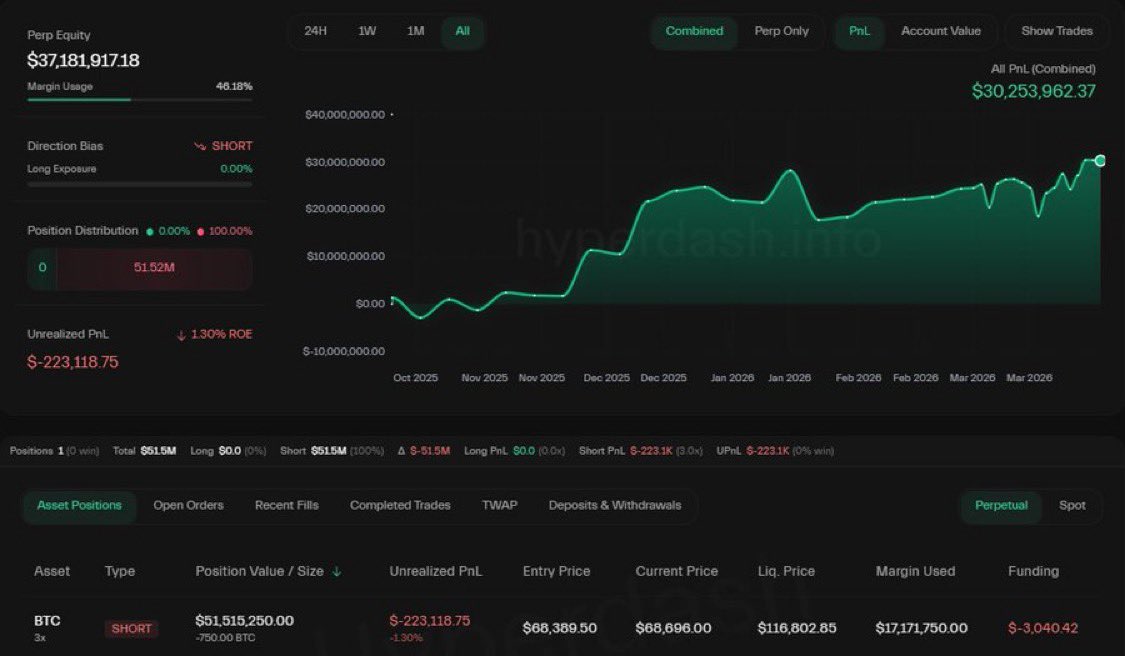Click the $40,000,000.00 y-axis label
1125x656 pixels.
(345, 115)
